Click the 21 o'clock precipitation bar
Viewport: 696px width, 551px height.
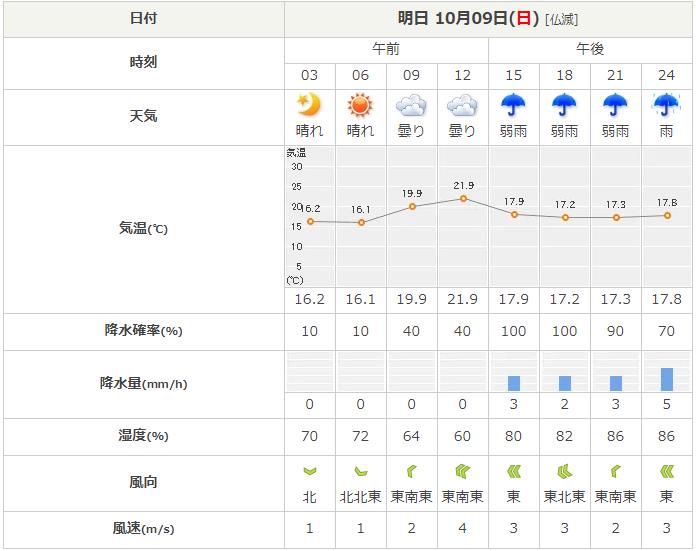point(616,383)
